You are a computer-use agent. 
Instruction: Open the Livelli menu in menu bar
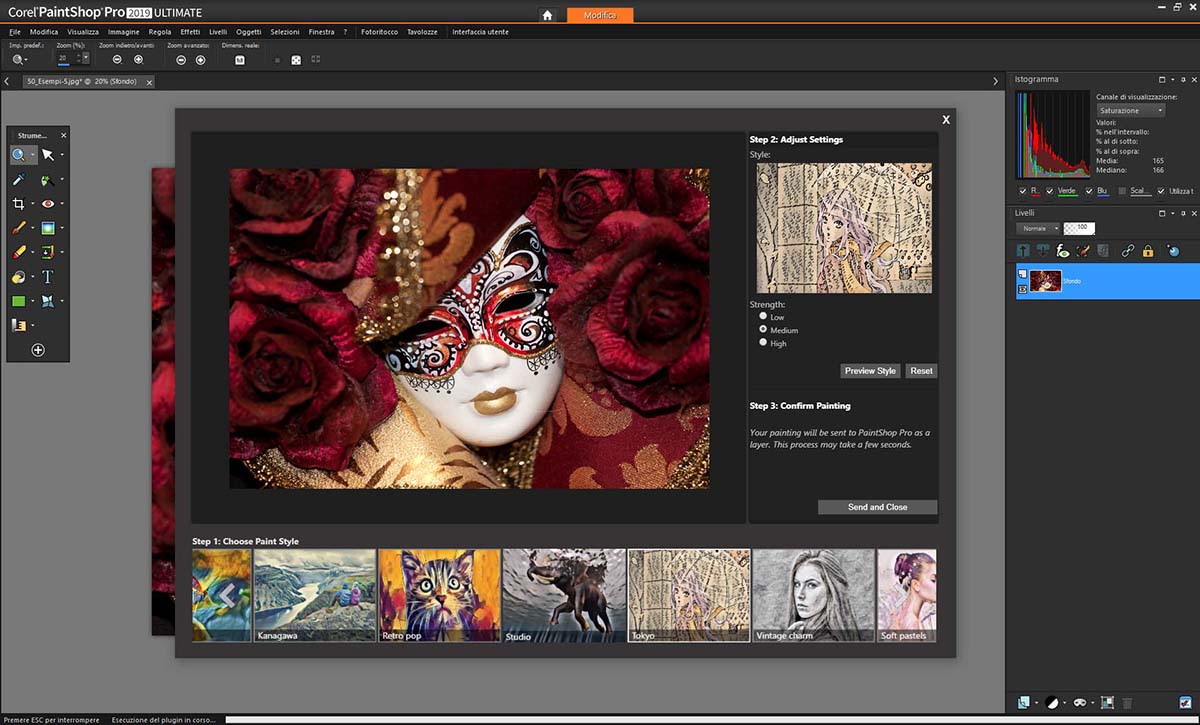[218, 32]
